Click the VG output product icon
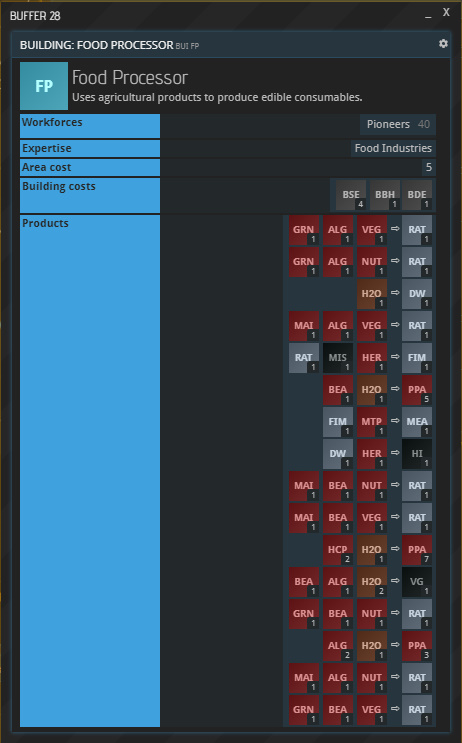462x743 pixels. [417, 582]
